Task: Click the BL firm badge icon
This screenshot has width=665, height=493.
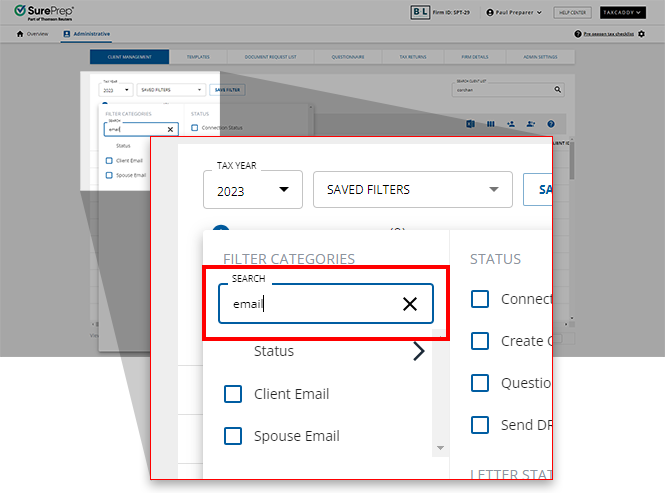Action: 420,12
